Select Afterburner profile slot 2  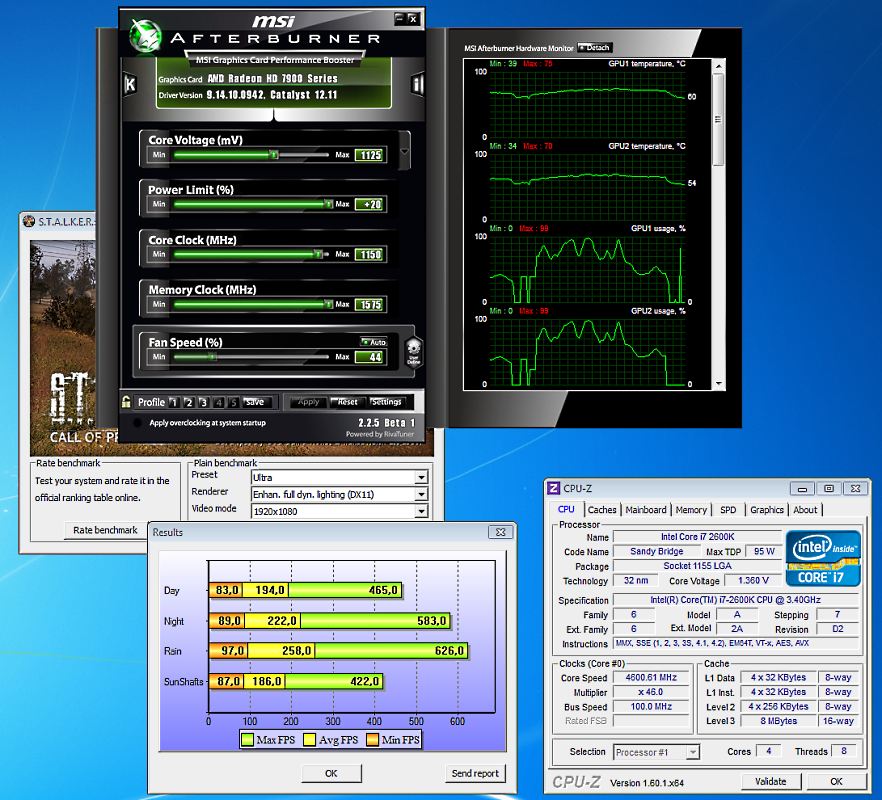(189, 402)
